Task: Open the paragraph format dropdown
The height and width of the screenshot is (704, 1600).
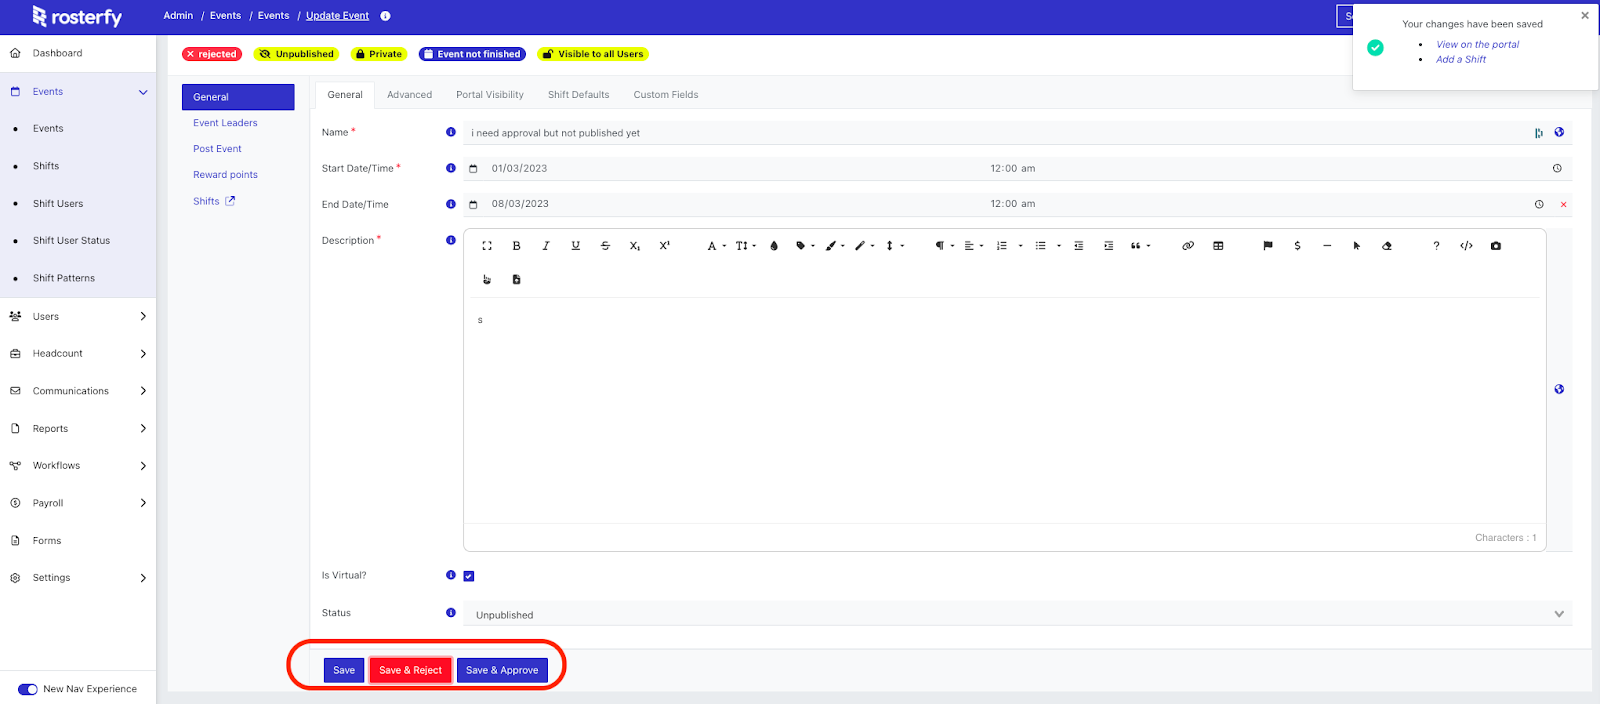Action: click(x=944, y=246)
